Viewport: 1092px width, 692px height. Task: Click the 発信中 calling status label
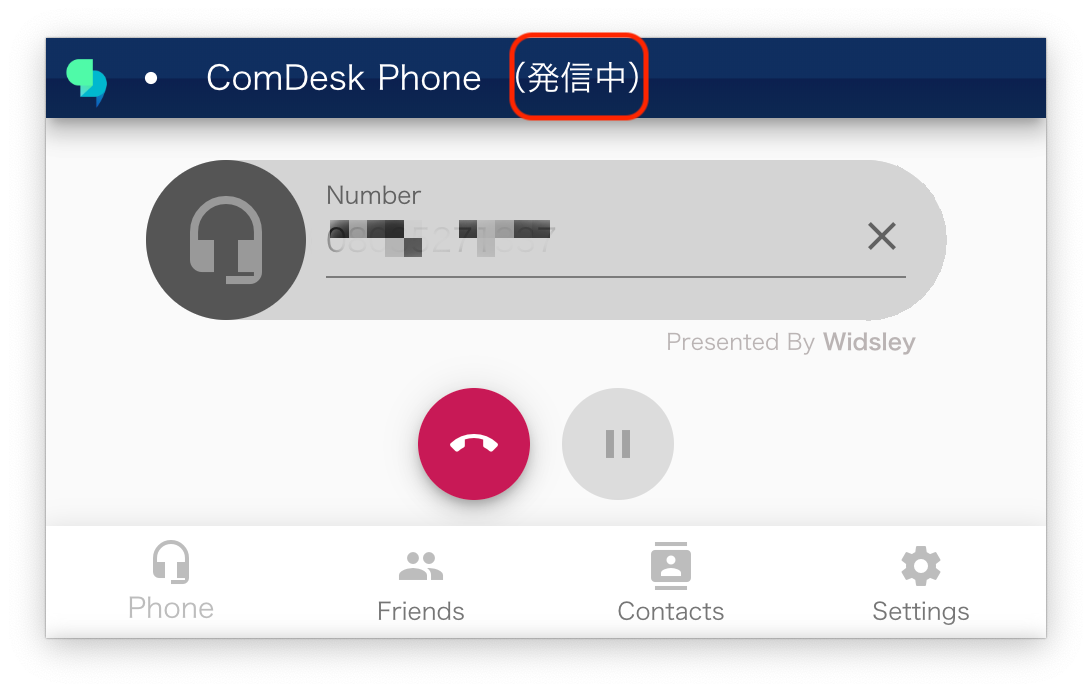pos(577,77)
